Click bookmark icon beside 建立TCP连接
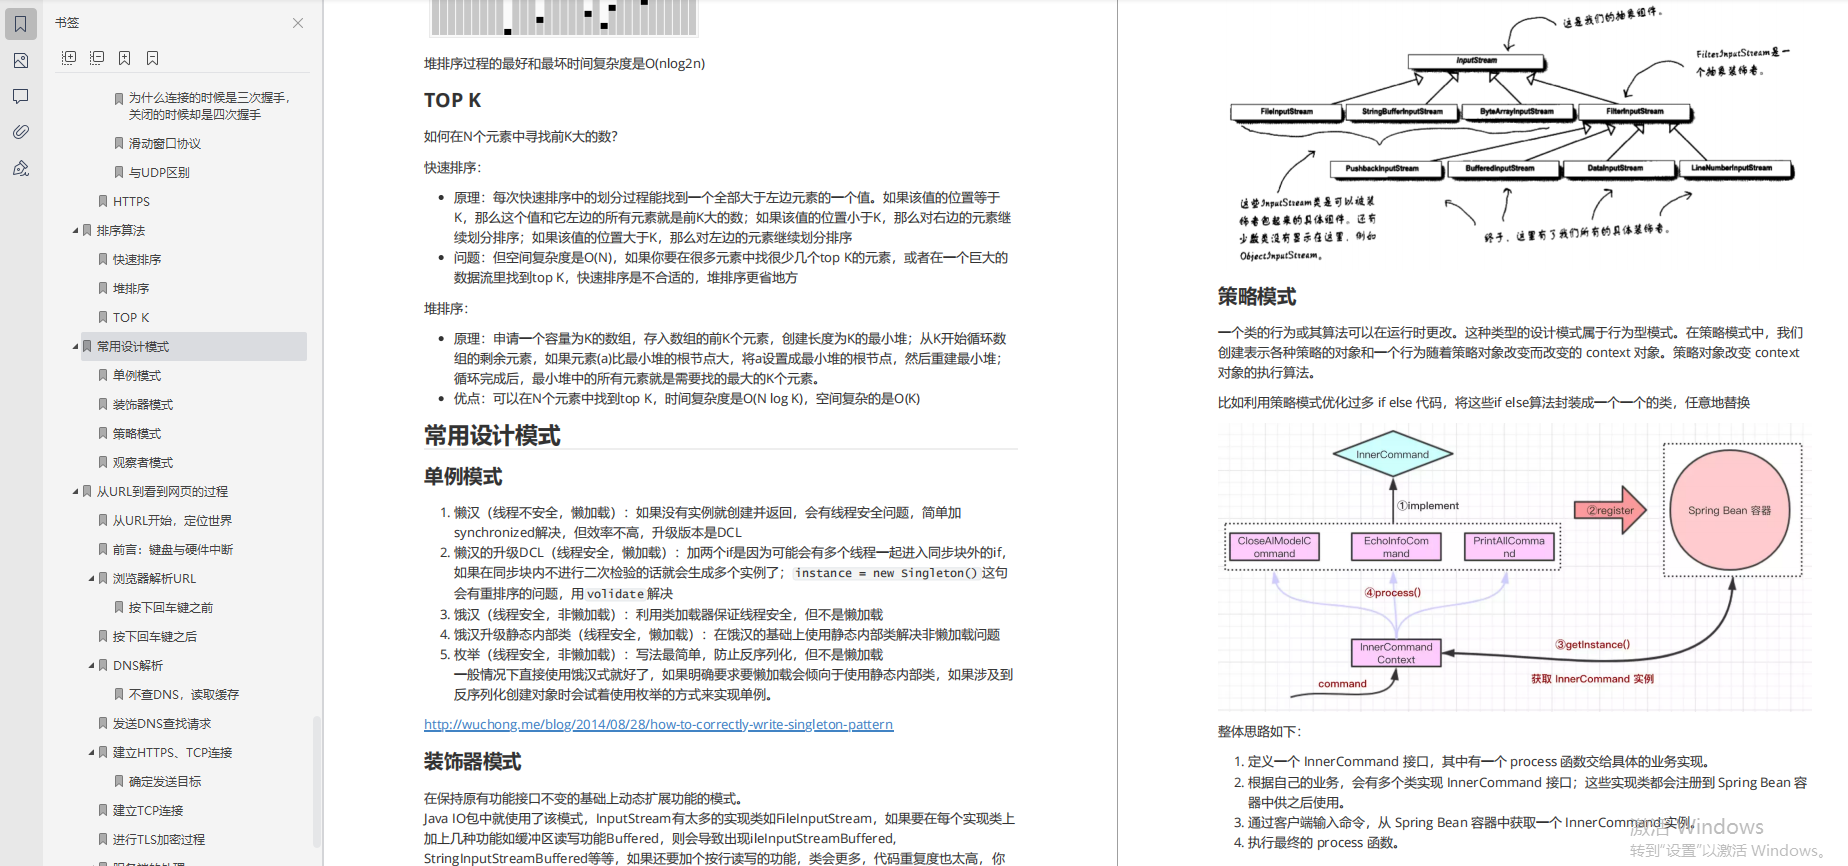This screenshot has width=1848, height=866. [103, 810]
